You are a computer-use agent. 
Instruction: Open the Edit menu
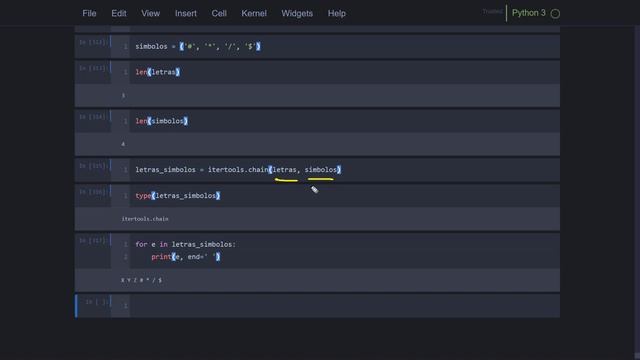click(119, 13)
